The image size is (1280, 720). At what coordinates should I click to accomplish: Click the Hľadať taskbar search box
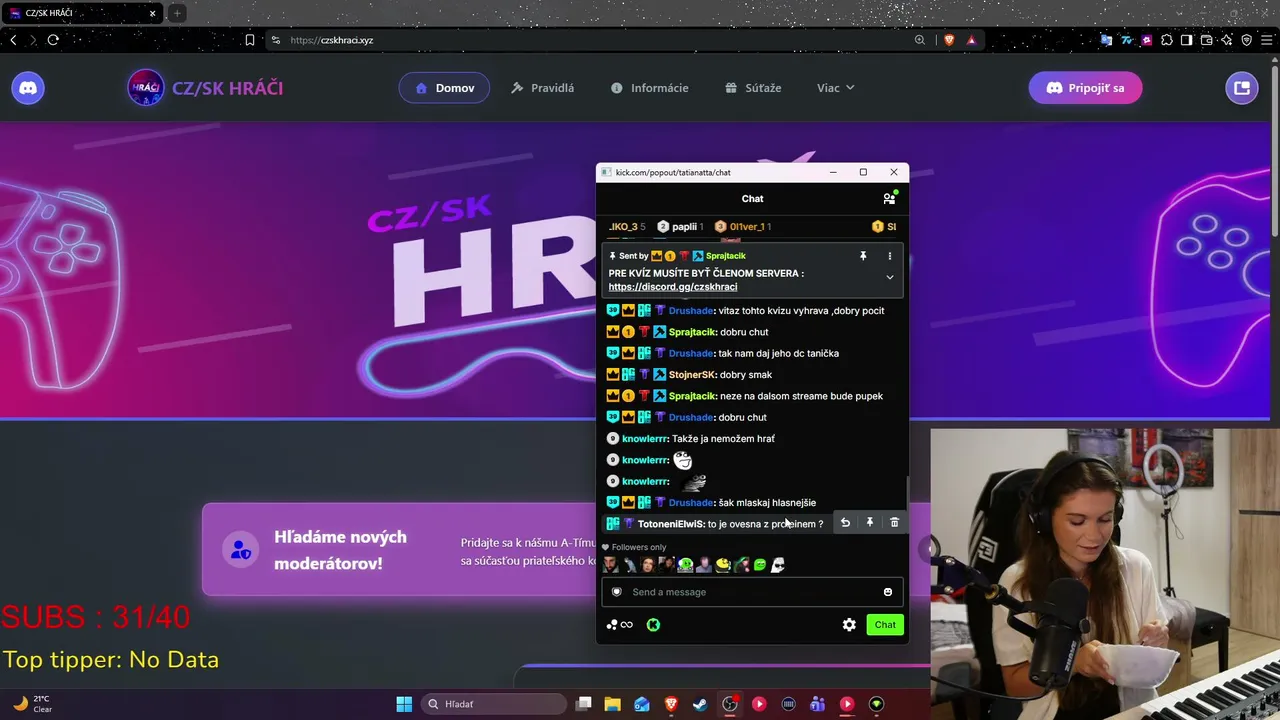tap(492, 704)
